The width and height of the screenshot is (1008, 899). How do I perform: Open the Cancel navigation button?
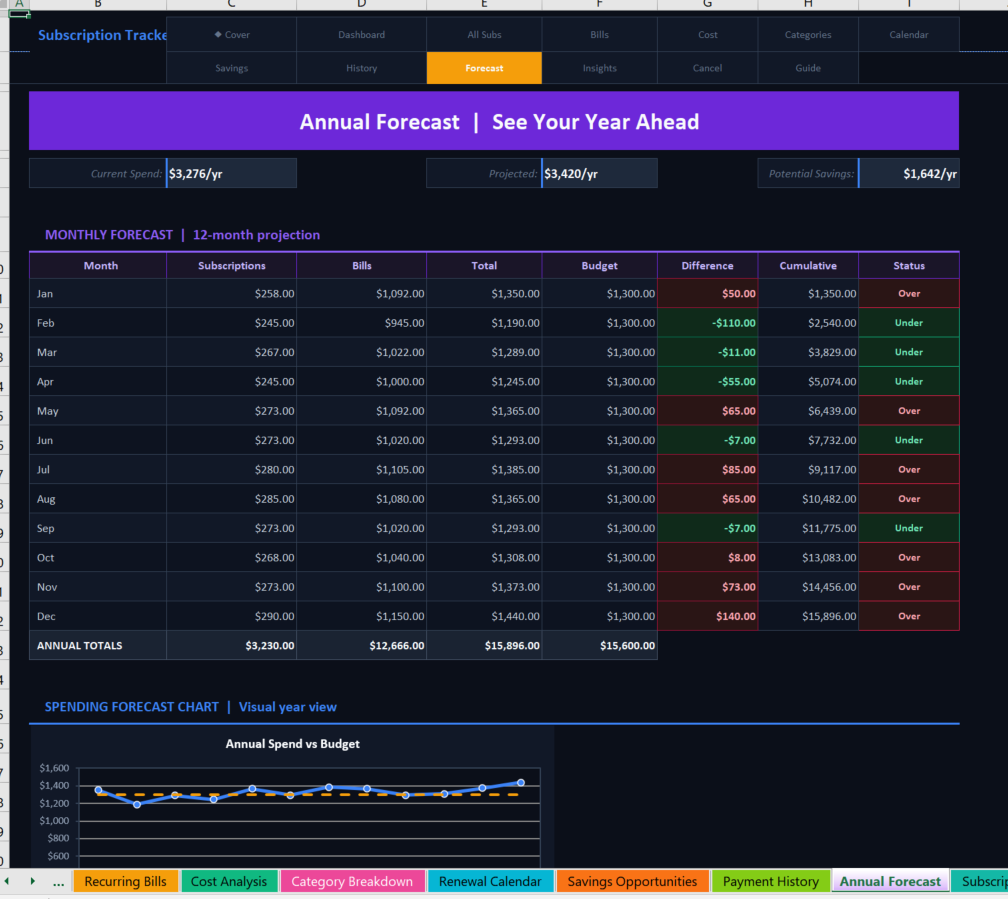coord(707,68)
